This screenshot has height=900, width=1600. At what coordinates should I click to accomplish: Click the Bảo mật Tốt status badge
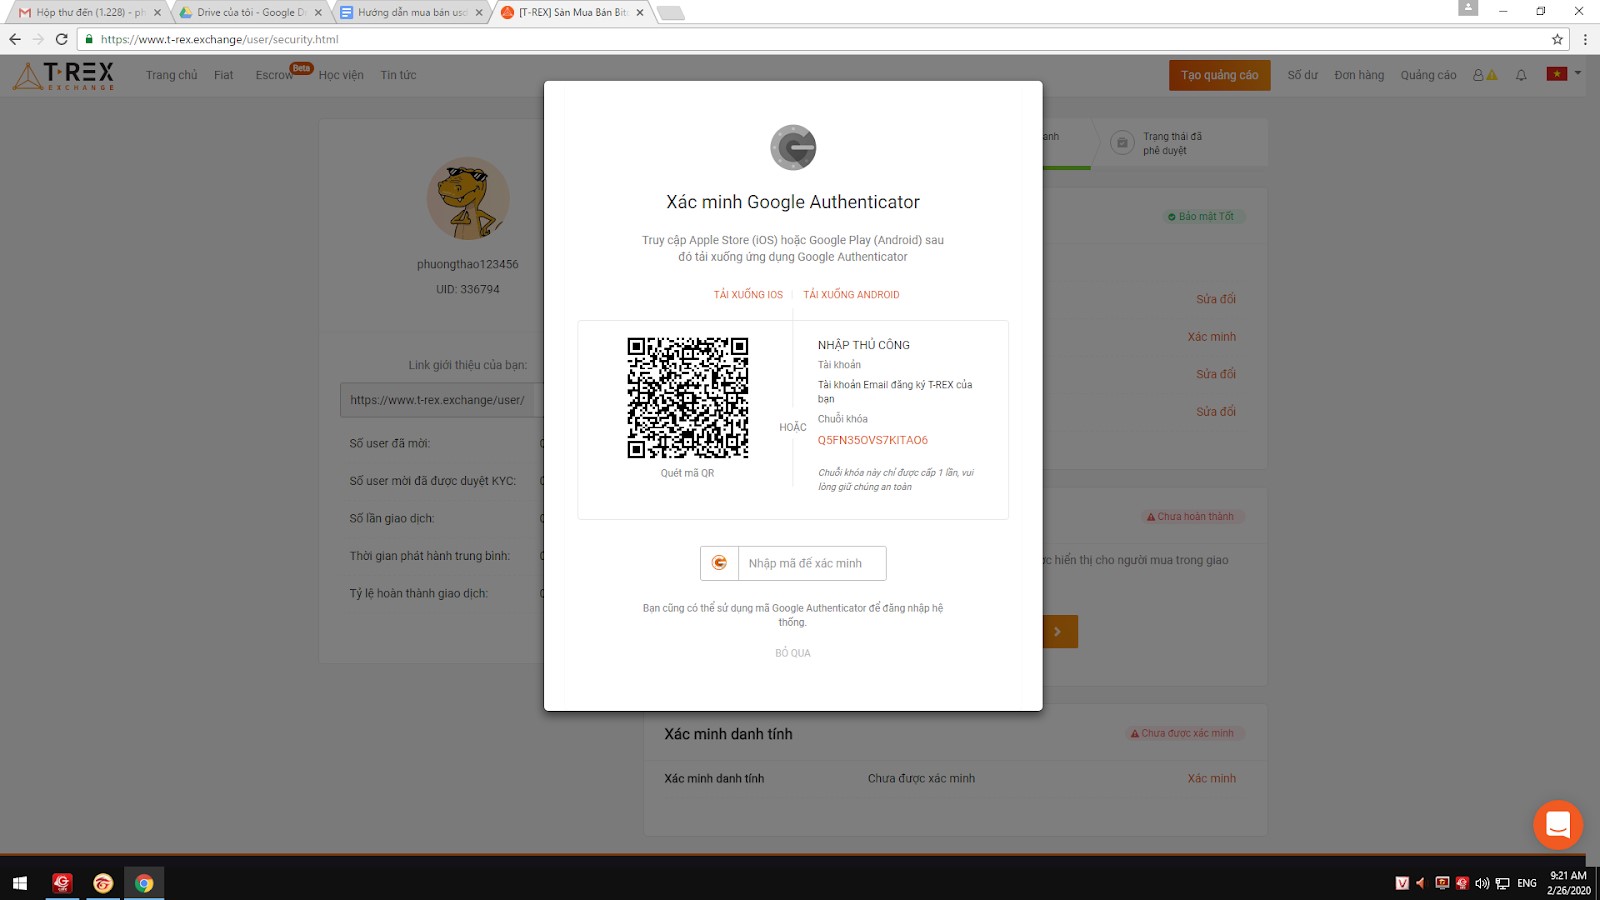[x=1201, y=216]
